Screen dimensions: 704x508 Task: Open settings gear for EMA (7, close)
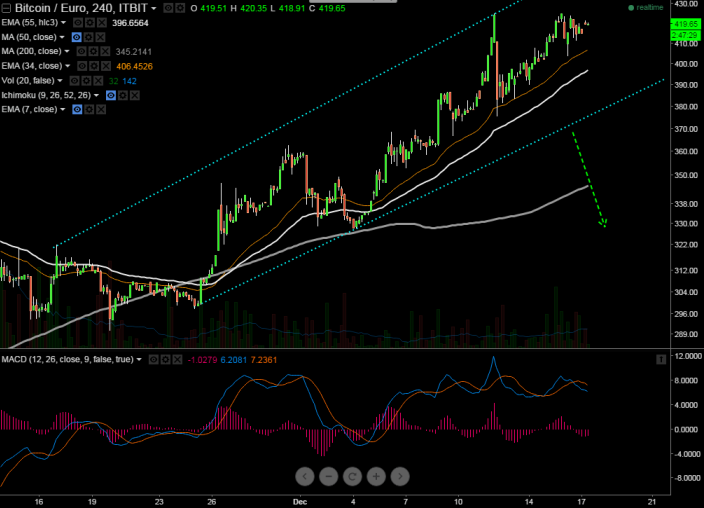[89, 109]
